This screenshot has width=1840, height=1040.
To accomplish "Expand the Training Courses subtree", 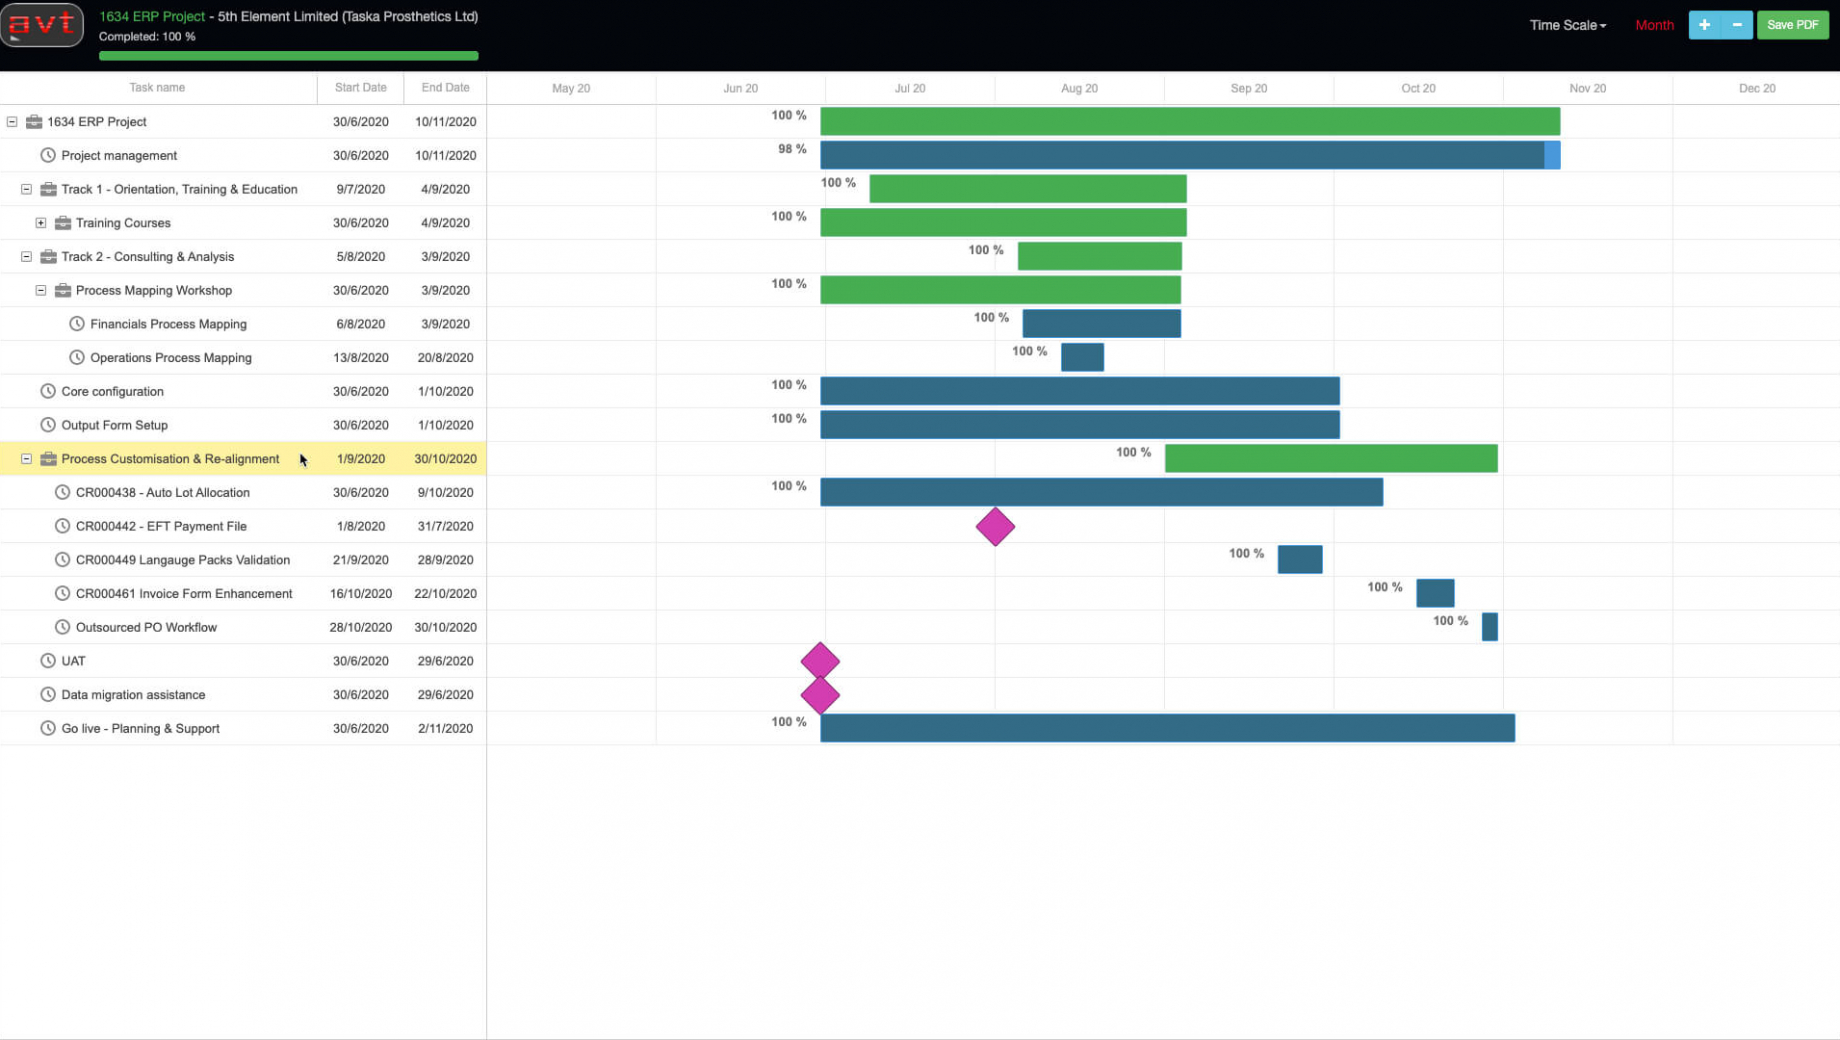I will [x=40, y=222].
